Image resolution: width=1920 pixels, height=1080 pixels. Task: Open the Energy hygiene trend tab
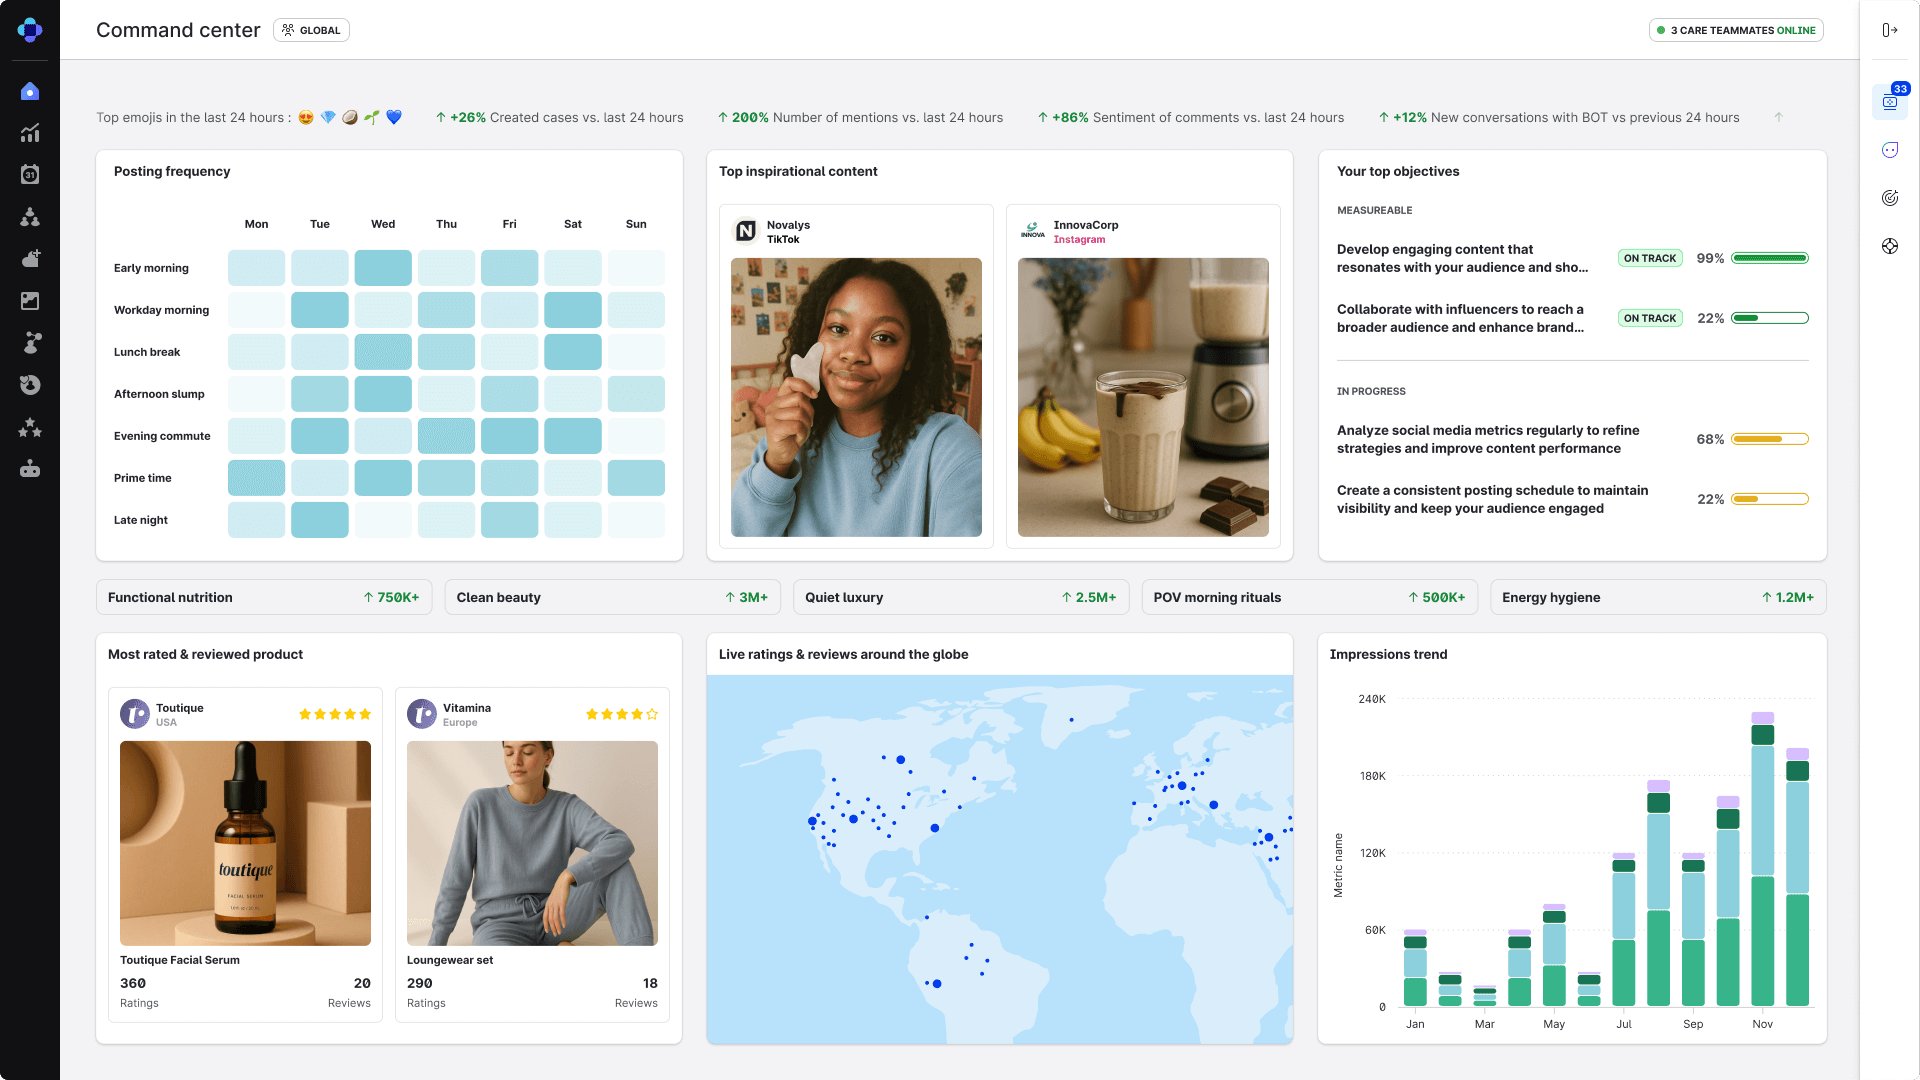tap(1657, 597)
